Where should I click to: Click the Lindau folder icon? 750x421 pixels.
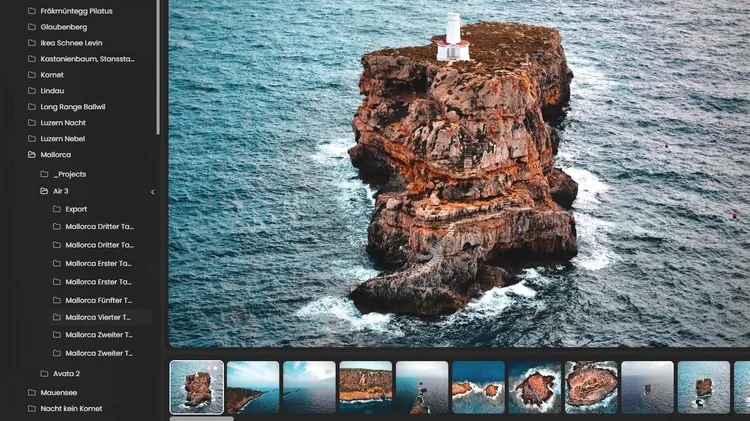pyautogui.click(x=32, y=91)
